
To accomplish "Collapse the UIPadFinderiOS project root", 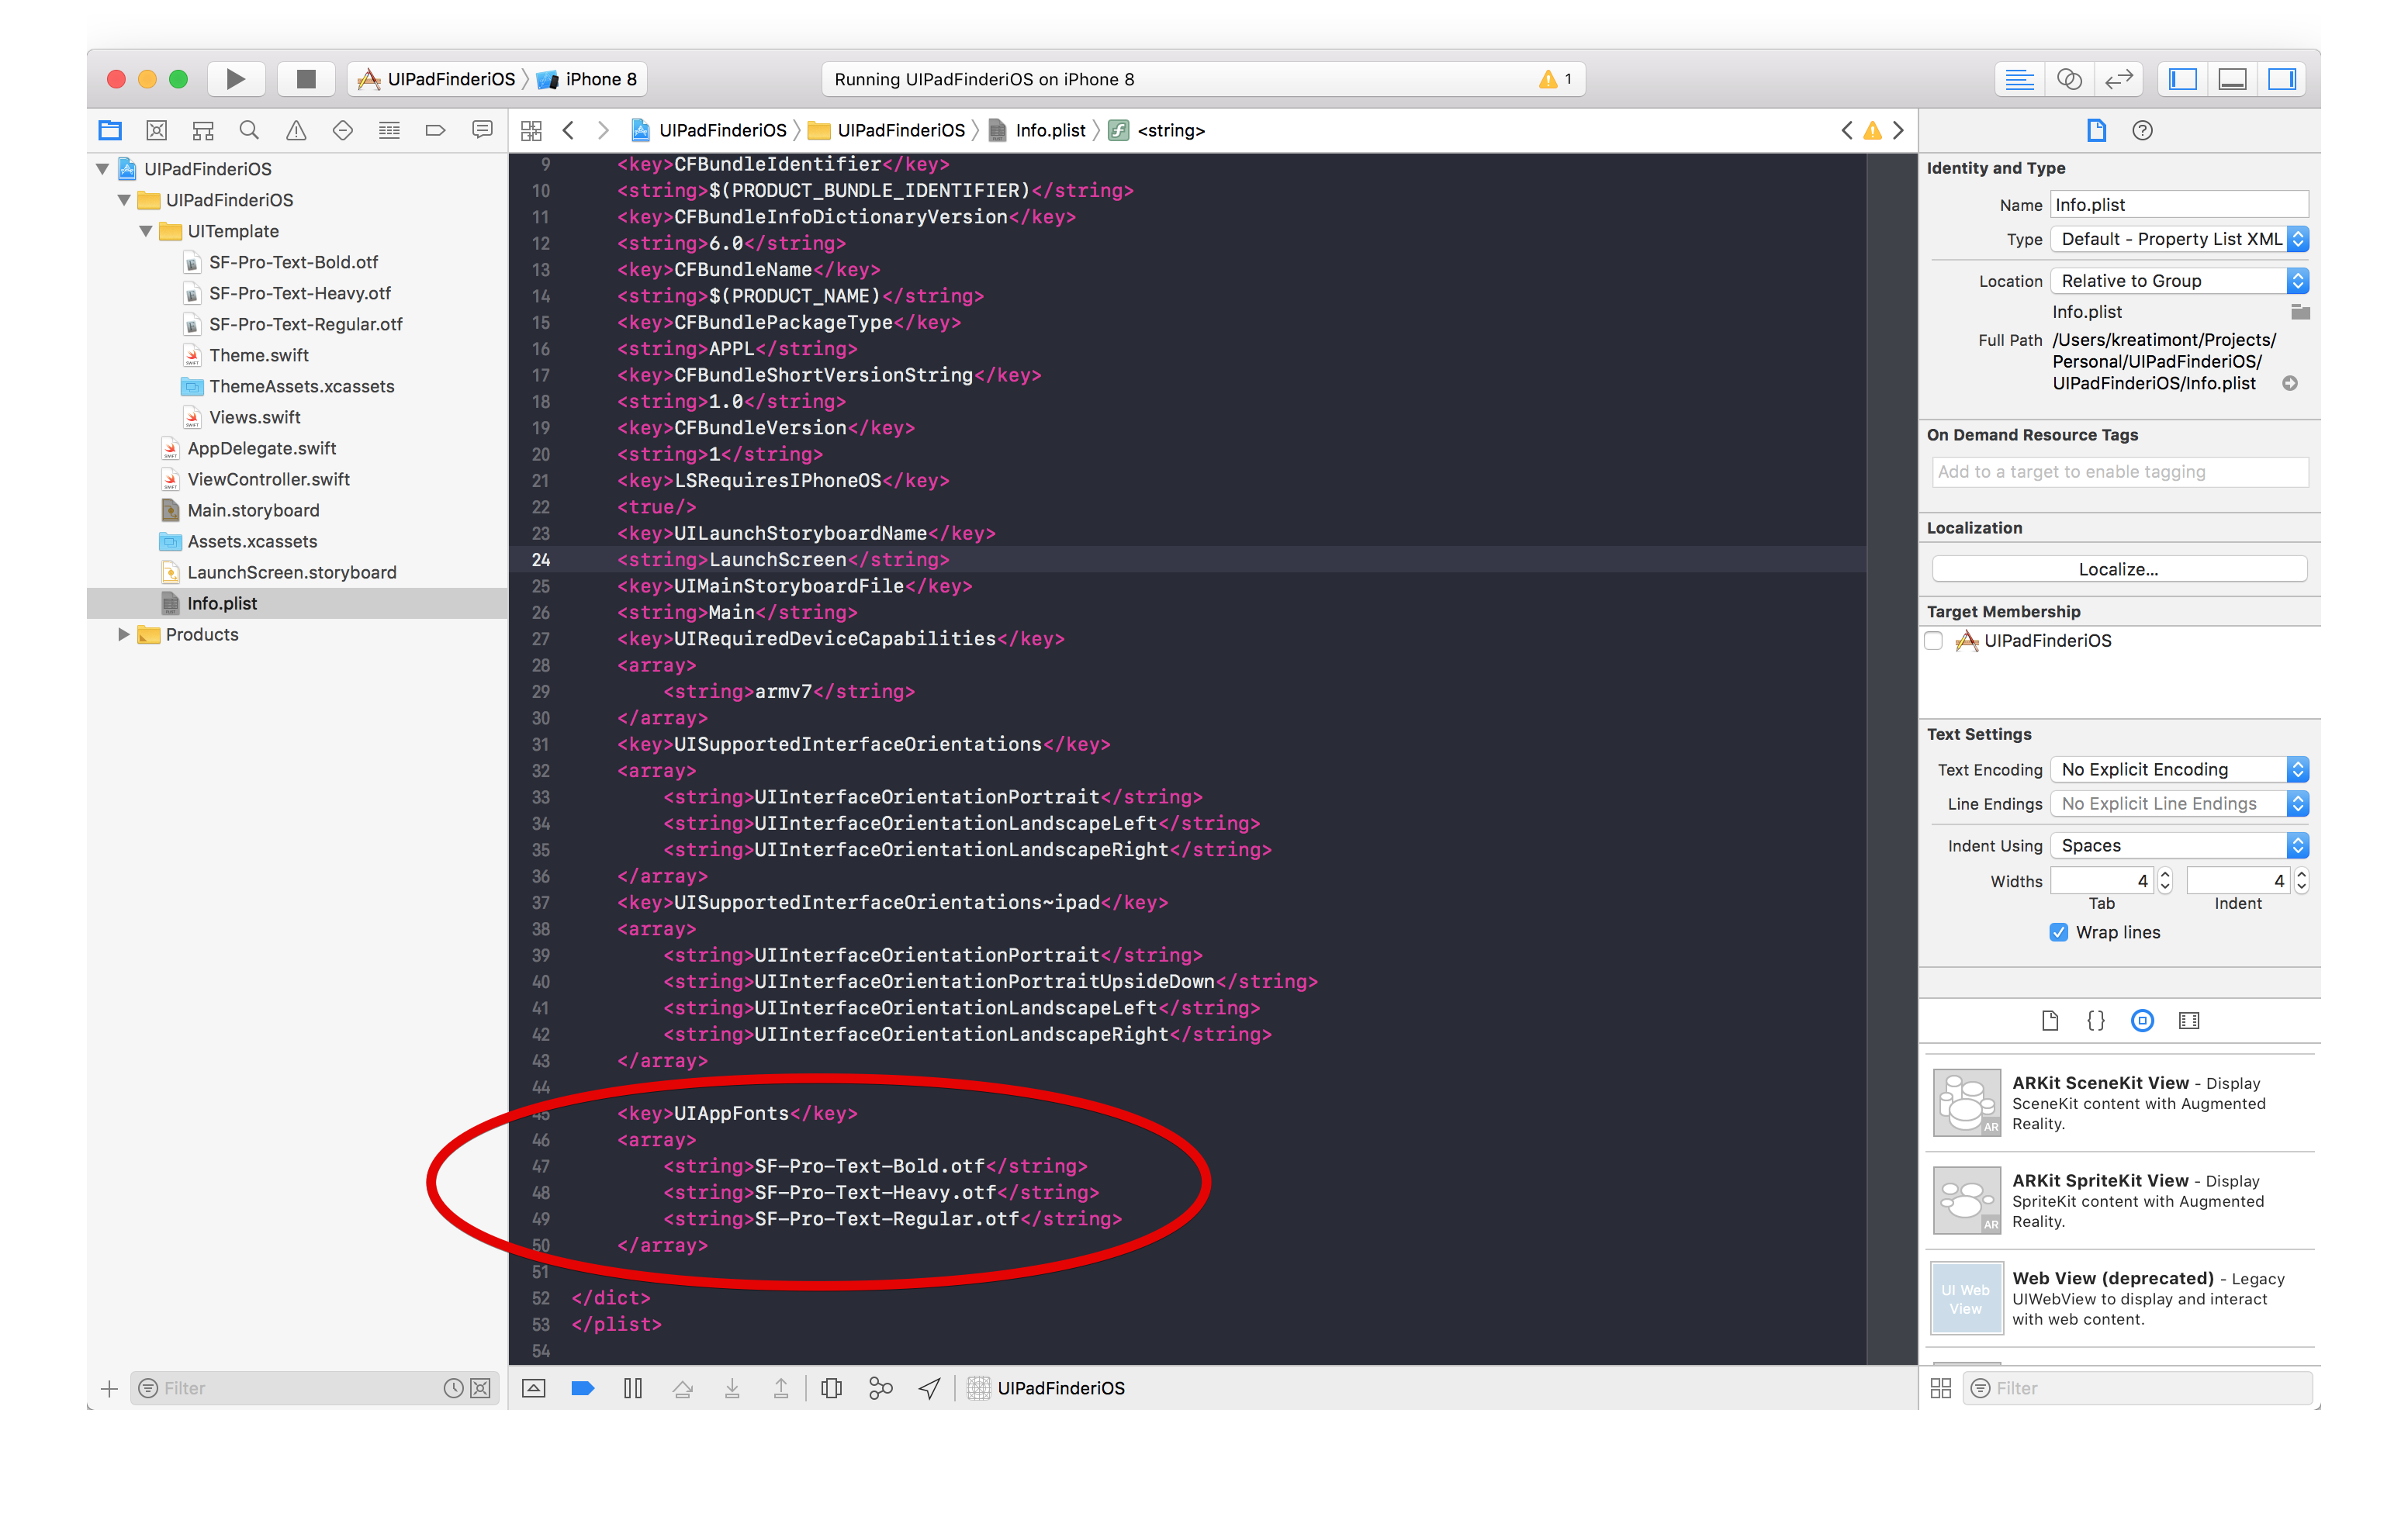I will point(102,169).
